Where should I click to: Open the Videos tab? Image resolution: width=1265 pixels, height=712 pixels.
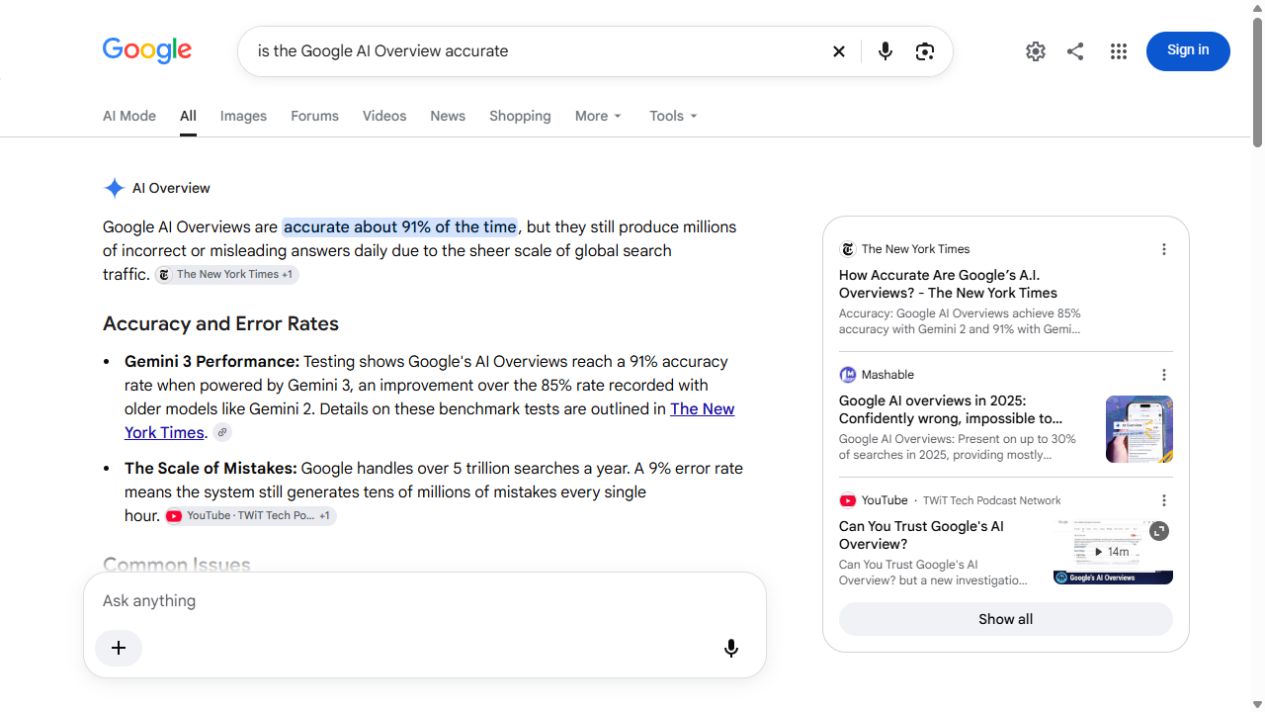(384, 116)
